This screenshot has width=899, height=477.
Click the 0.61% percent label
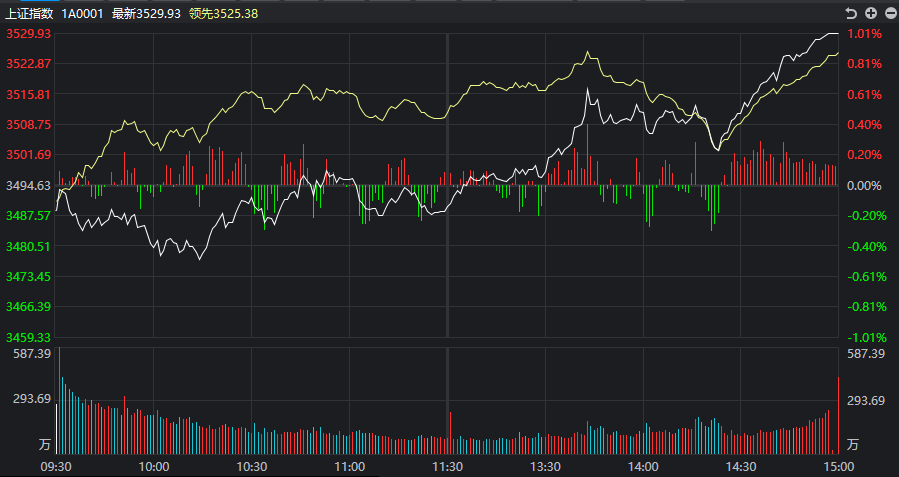(865, 94)
